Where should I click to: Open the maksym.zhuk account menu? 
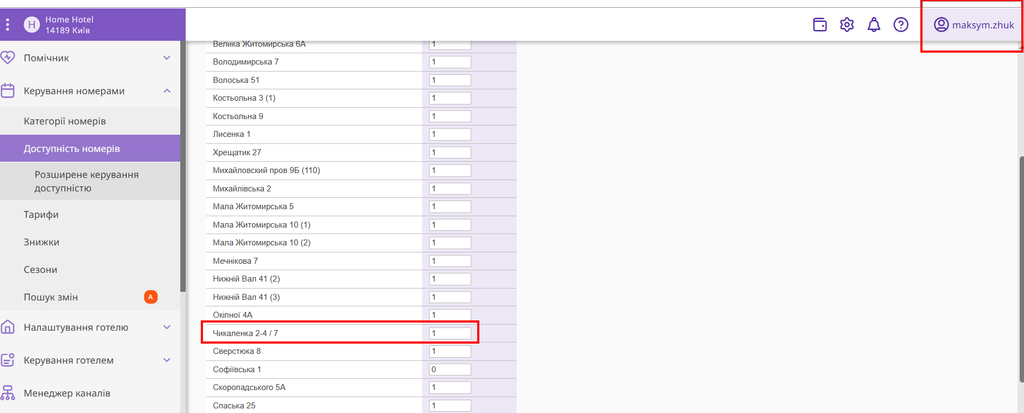[x=972, y=25]
